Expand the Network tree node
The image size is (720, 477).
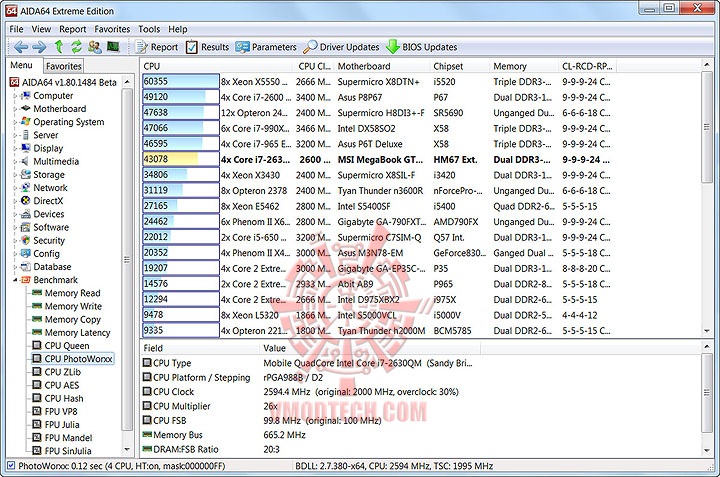coord(15,188)
